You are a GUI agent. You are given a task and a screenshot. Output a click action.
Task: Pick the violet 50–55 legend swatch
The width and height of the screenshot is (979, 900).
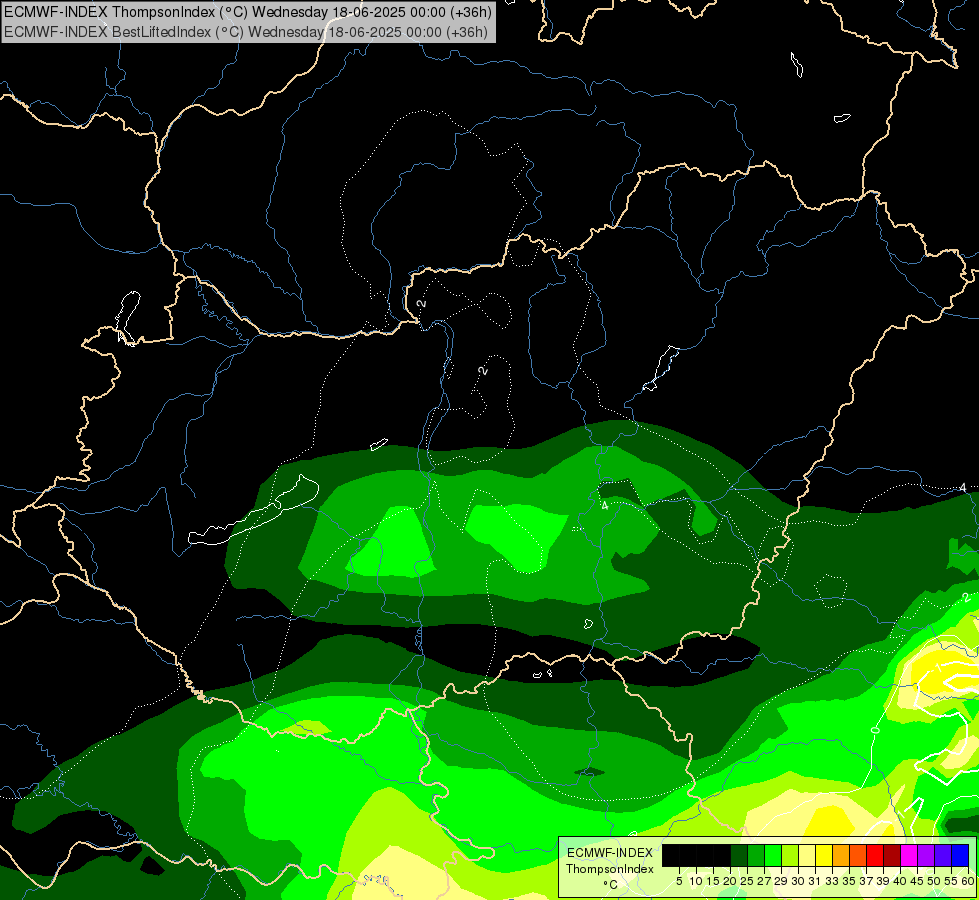943,855
